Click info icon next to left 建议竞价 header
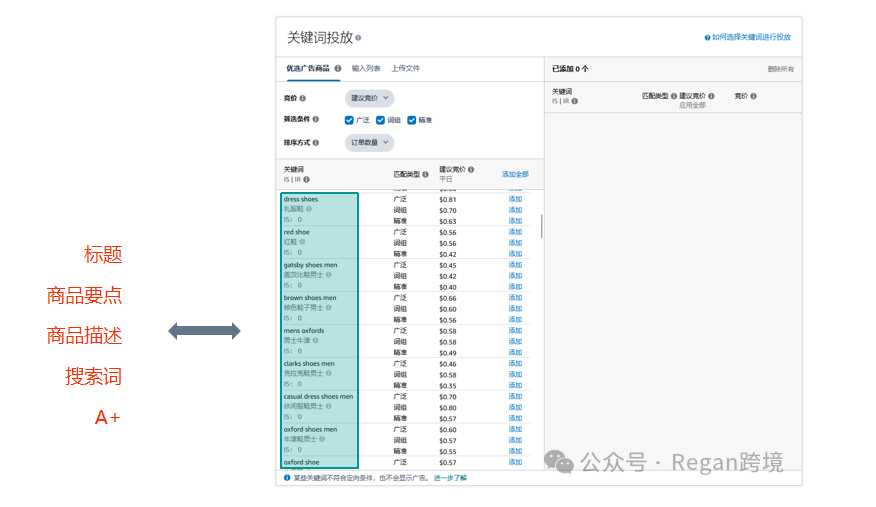 (x=471, y=170)
